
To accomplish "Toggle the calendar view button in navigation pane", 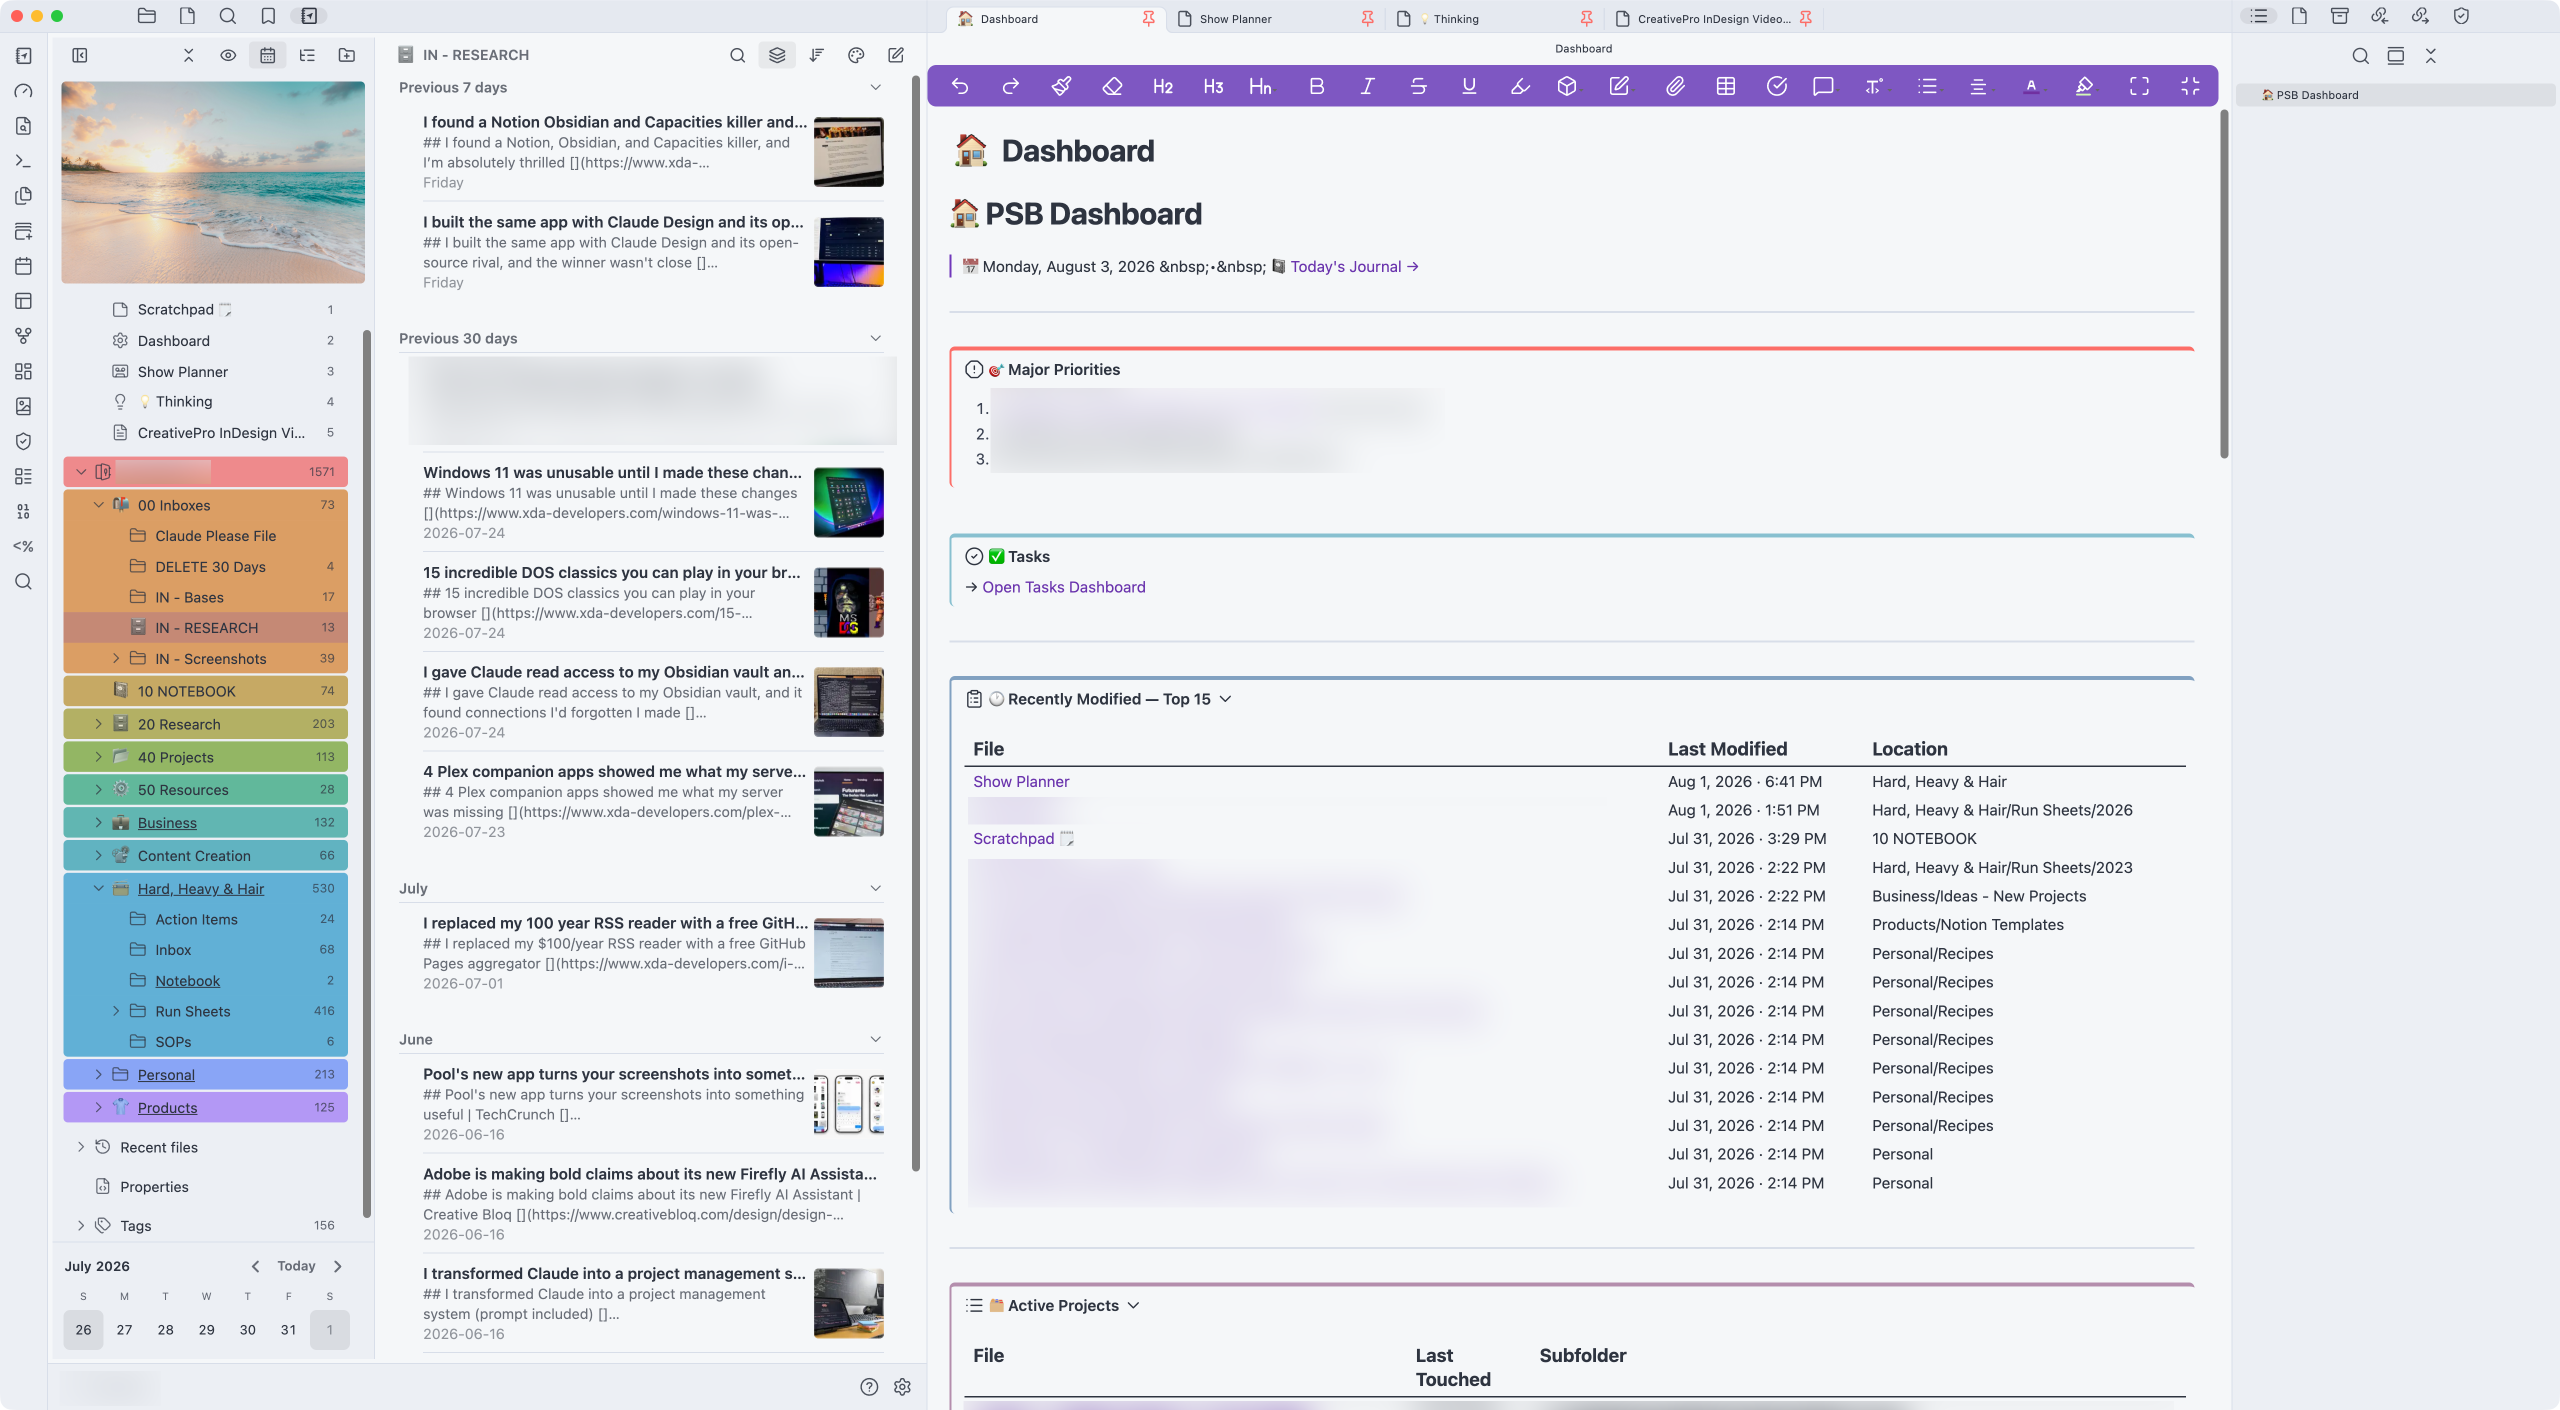I will (x=267, y=55).
